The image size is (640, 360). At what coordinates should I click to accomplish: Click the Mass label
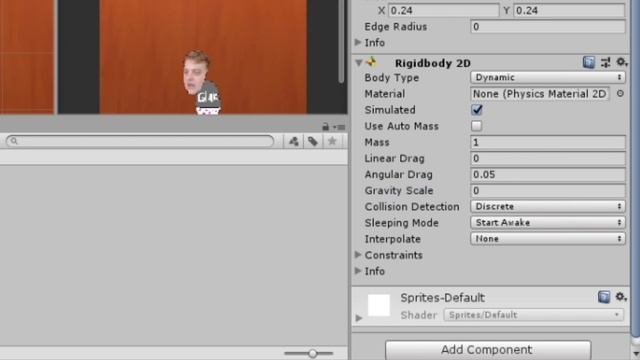pos(377,142)
